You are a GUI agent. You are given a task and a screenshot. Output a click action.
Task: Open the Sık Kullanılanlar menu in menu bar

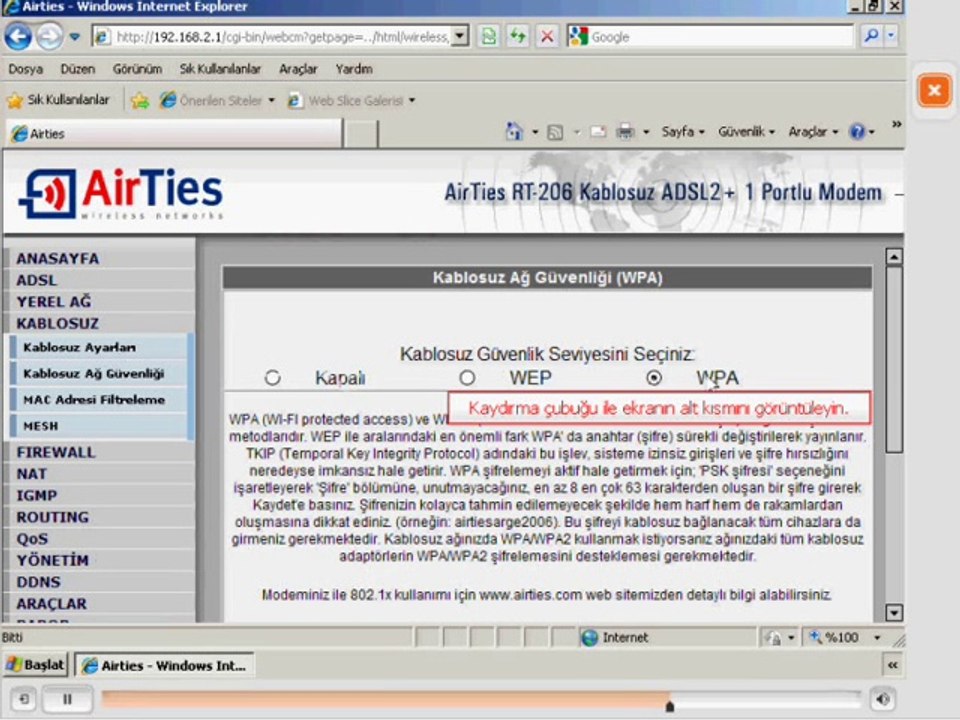(x=220, y=69)
